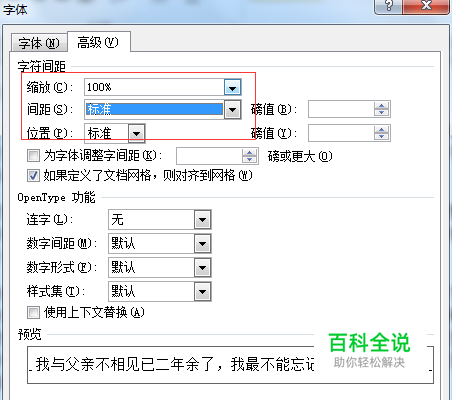Enable 为字体调整字间距 checkbox

(x=33, y=156)
